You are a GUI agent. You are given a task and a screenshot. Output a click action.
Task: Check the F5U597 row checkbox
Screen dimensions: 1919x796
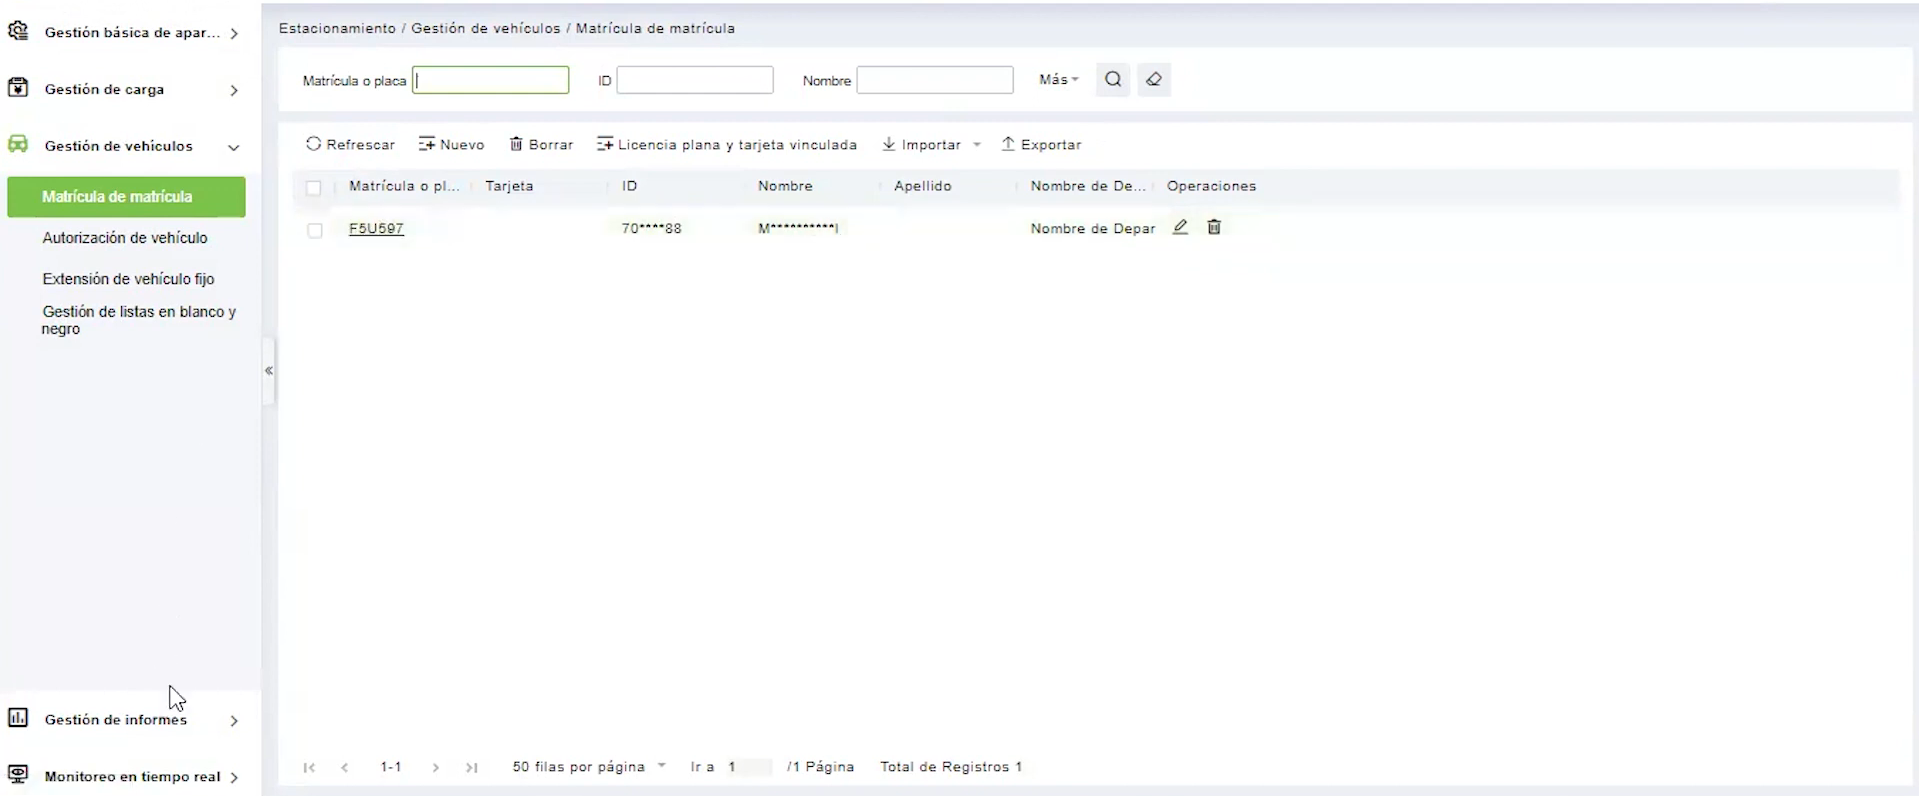point(315,230)
